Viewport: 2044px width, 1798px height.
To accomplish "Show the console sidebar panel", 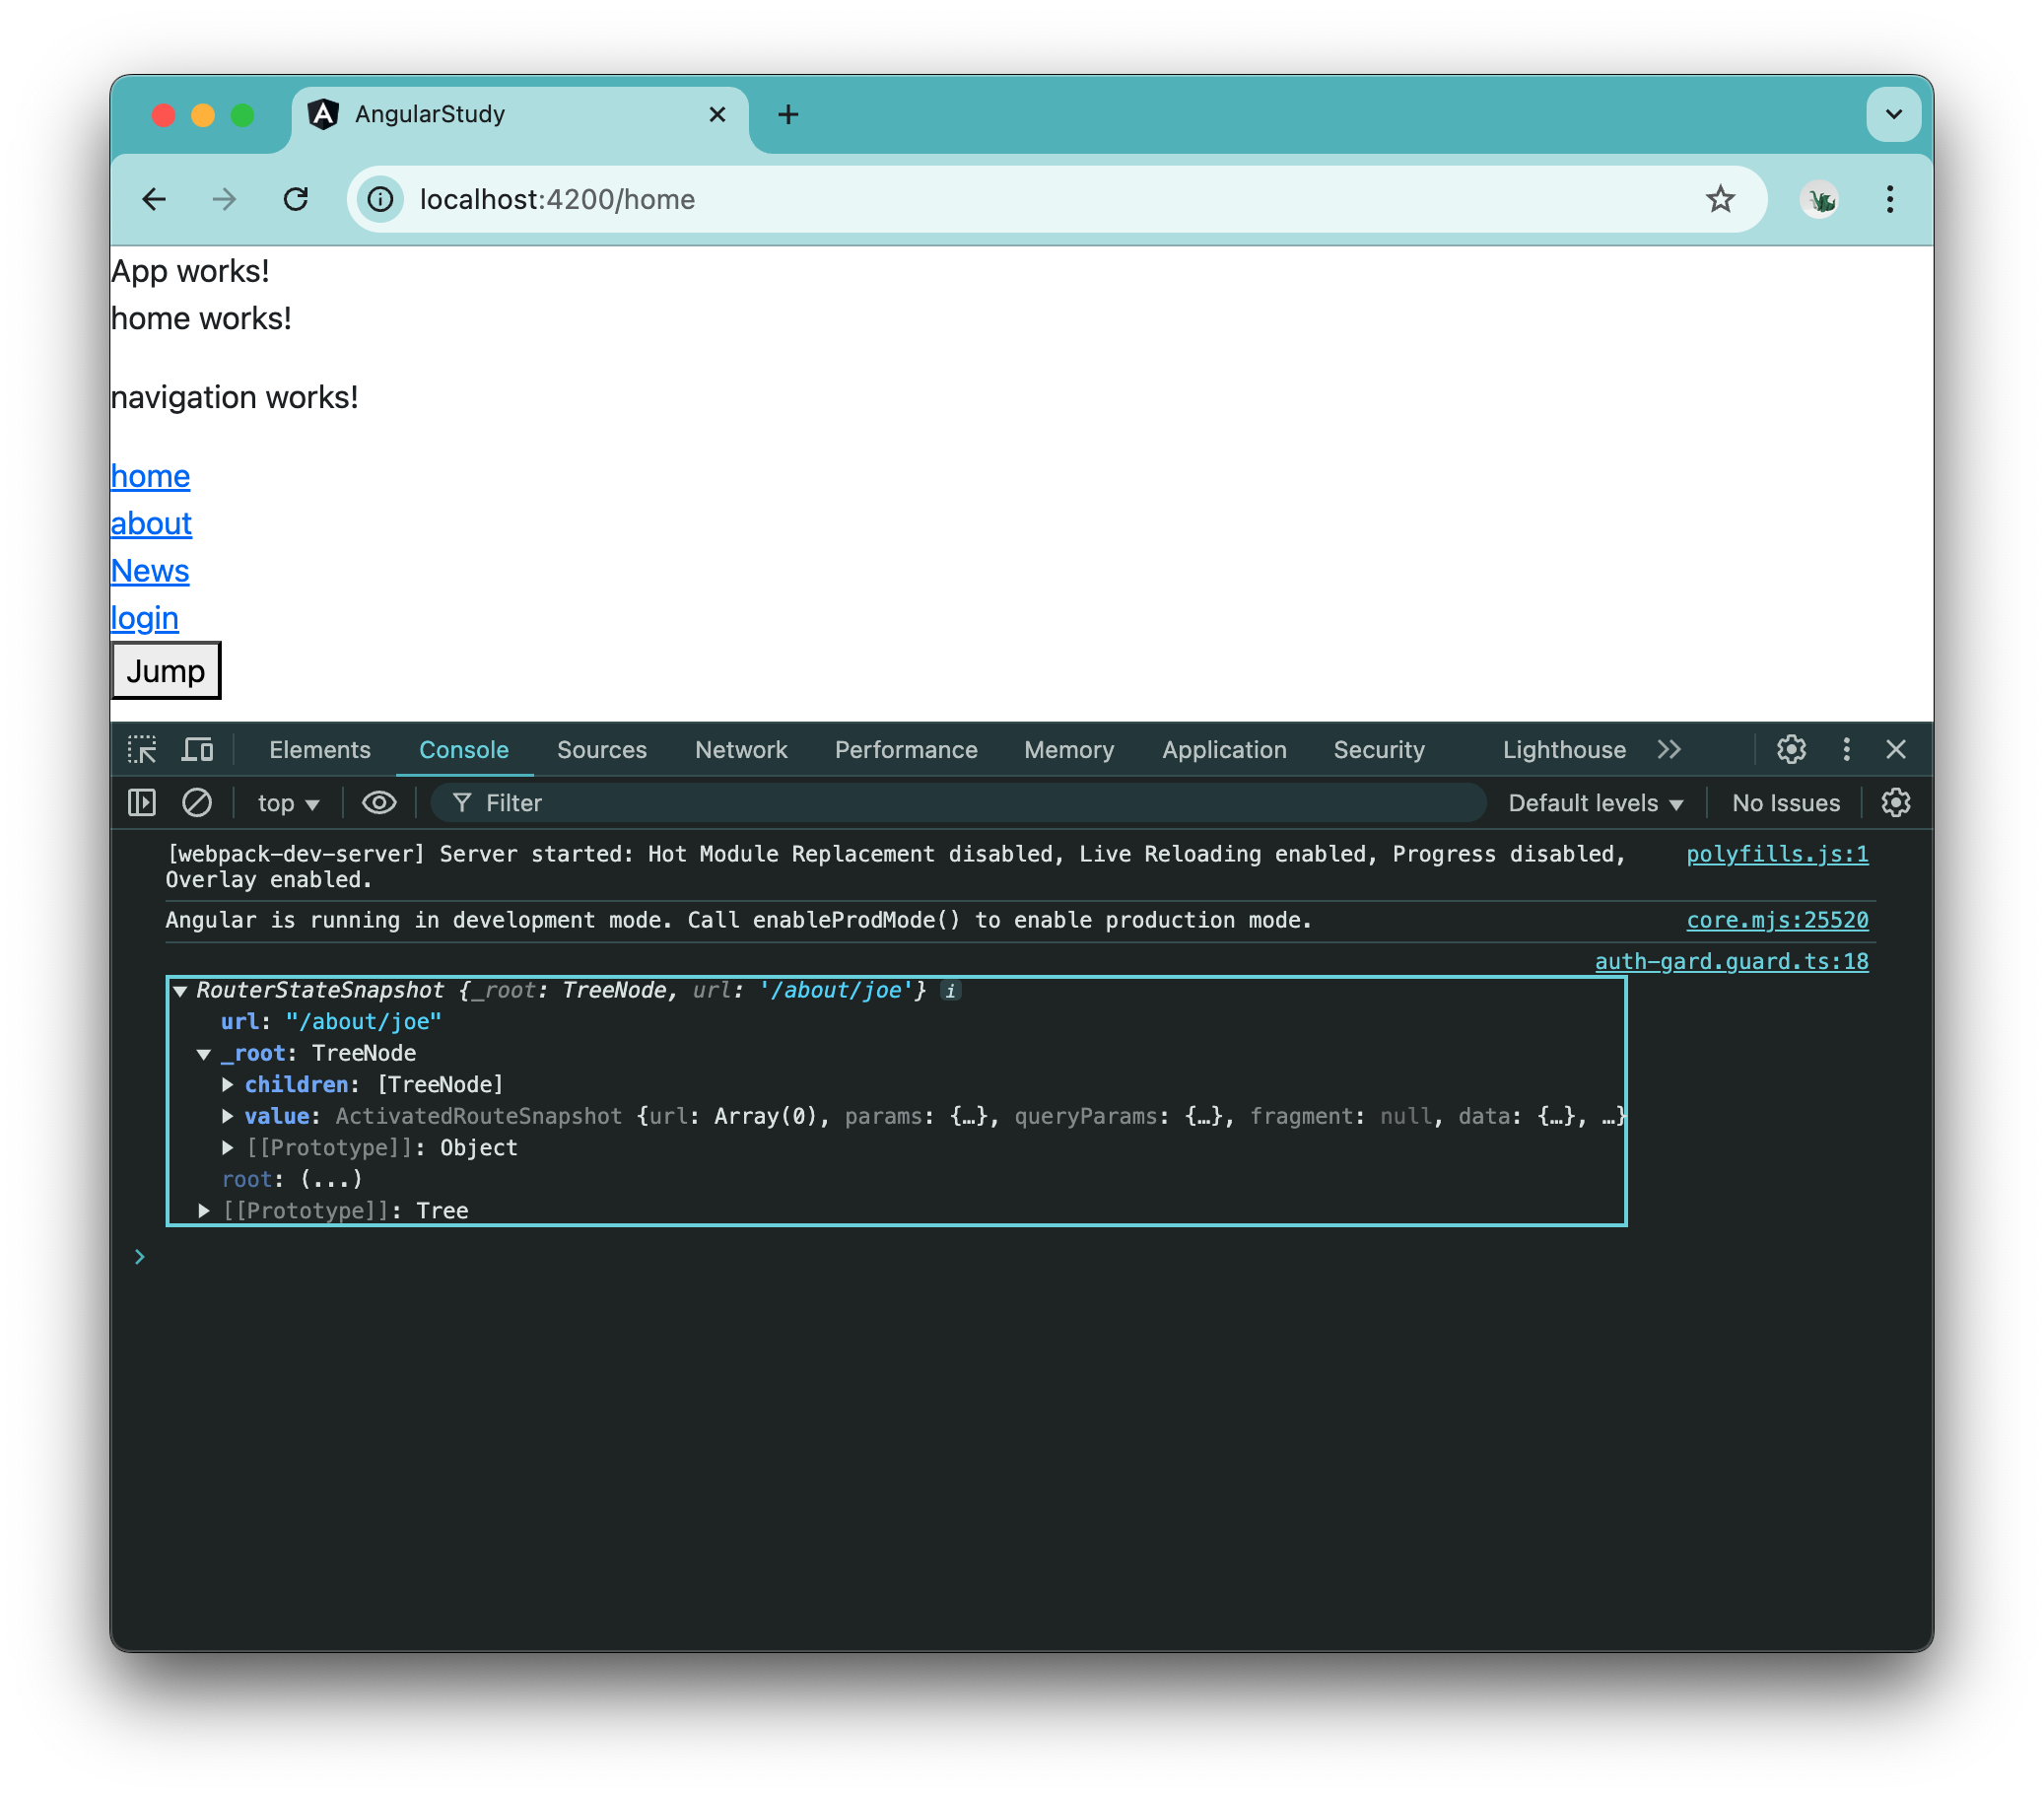I will pyautogui.click(x=142, y=802).
